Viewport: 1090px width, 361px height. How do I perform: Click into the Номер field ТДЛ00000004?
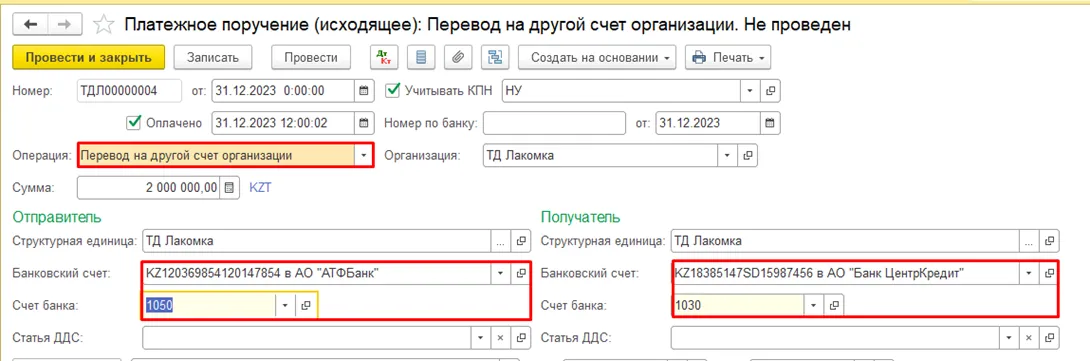click(129, 91)
